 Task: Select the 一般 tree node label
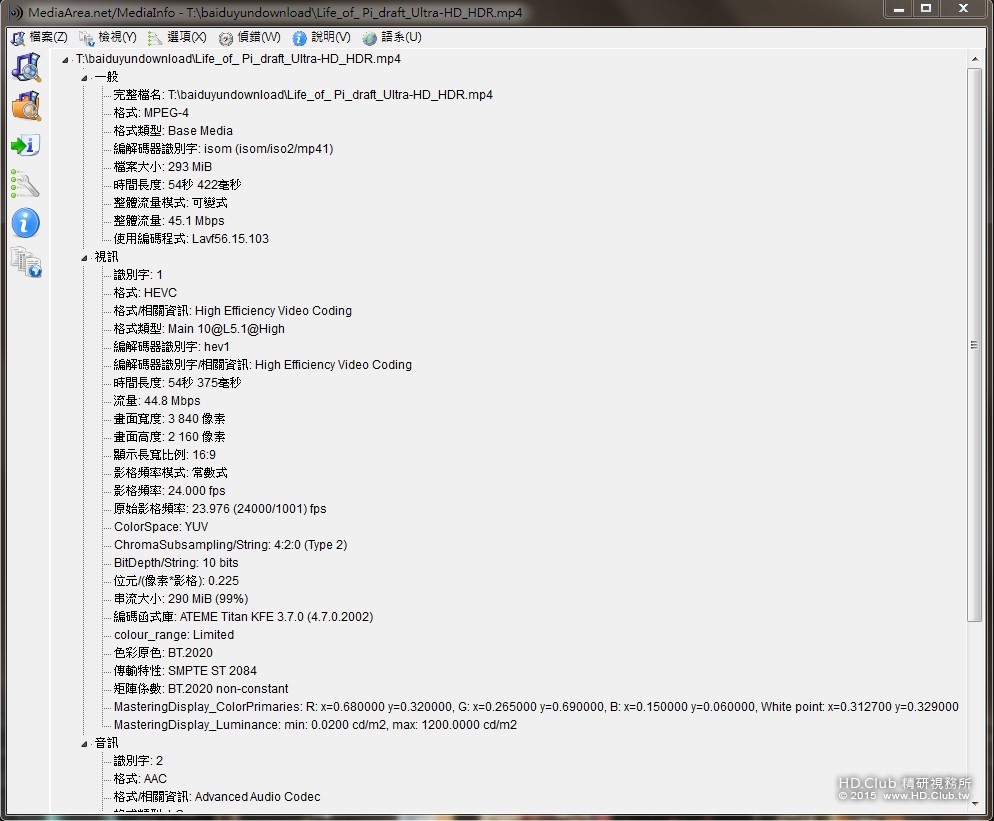tap(106, 77)
